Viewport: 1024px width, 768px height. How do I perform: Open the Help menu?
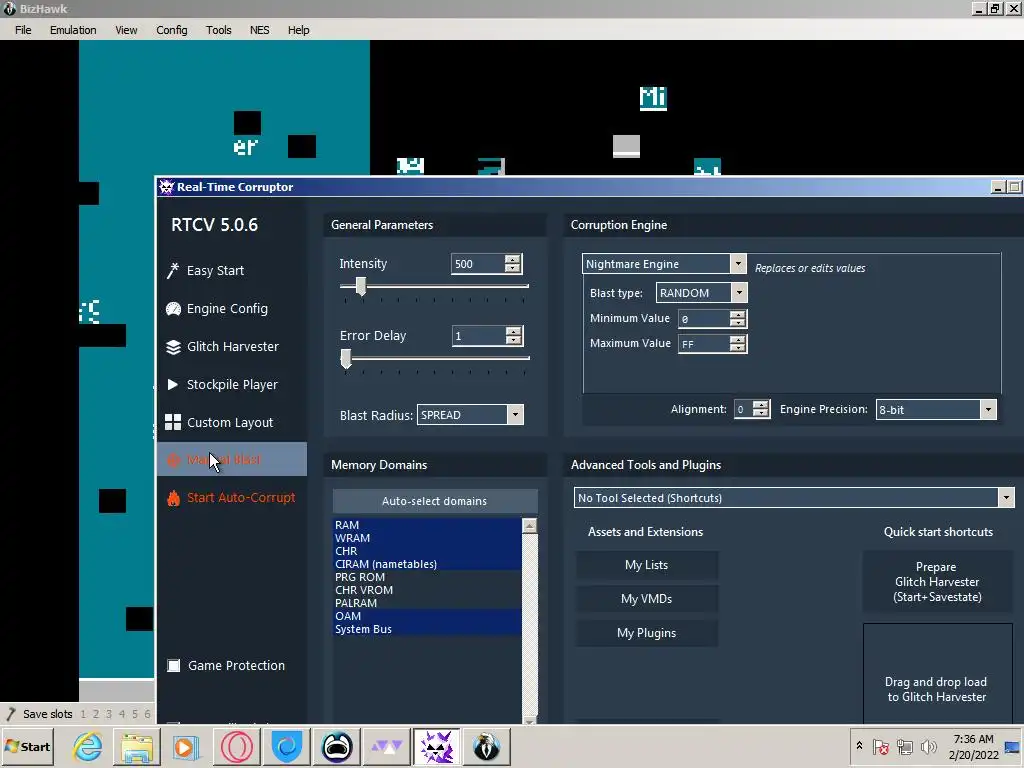click(x=298, y=30)
